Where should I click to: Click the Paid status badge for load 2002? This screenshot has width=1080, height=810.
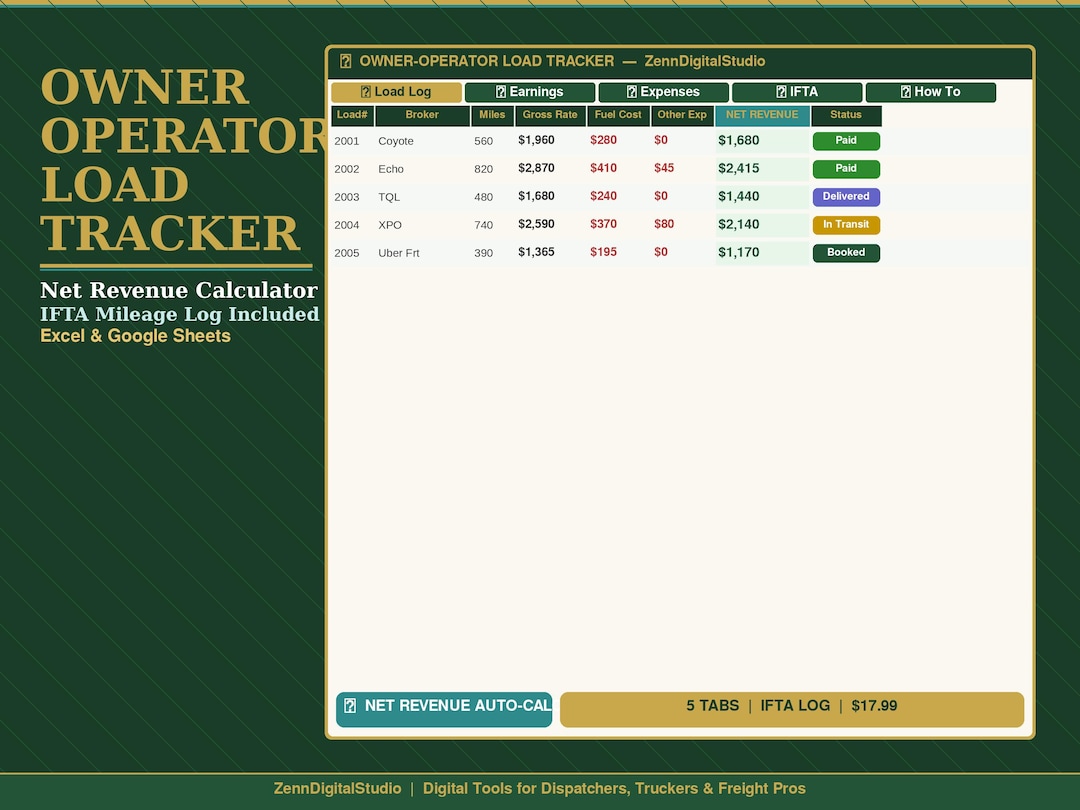[846, 169]
